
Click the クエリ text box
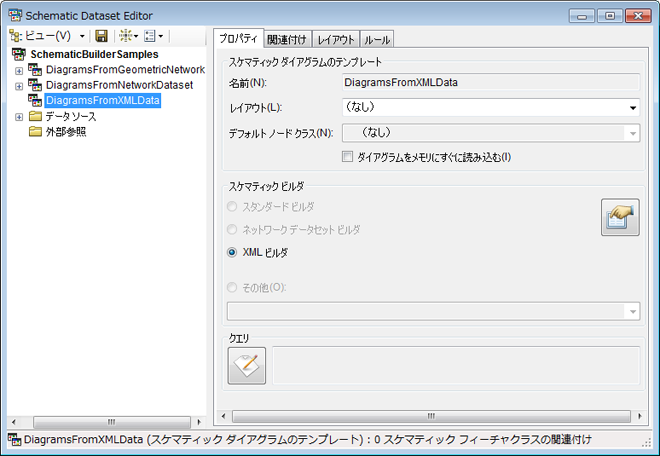456,365
